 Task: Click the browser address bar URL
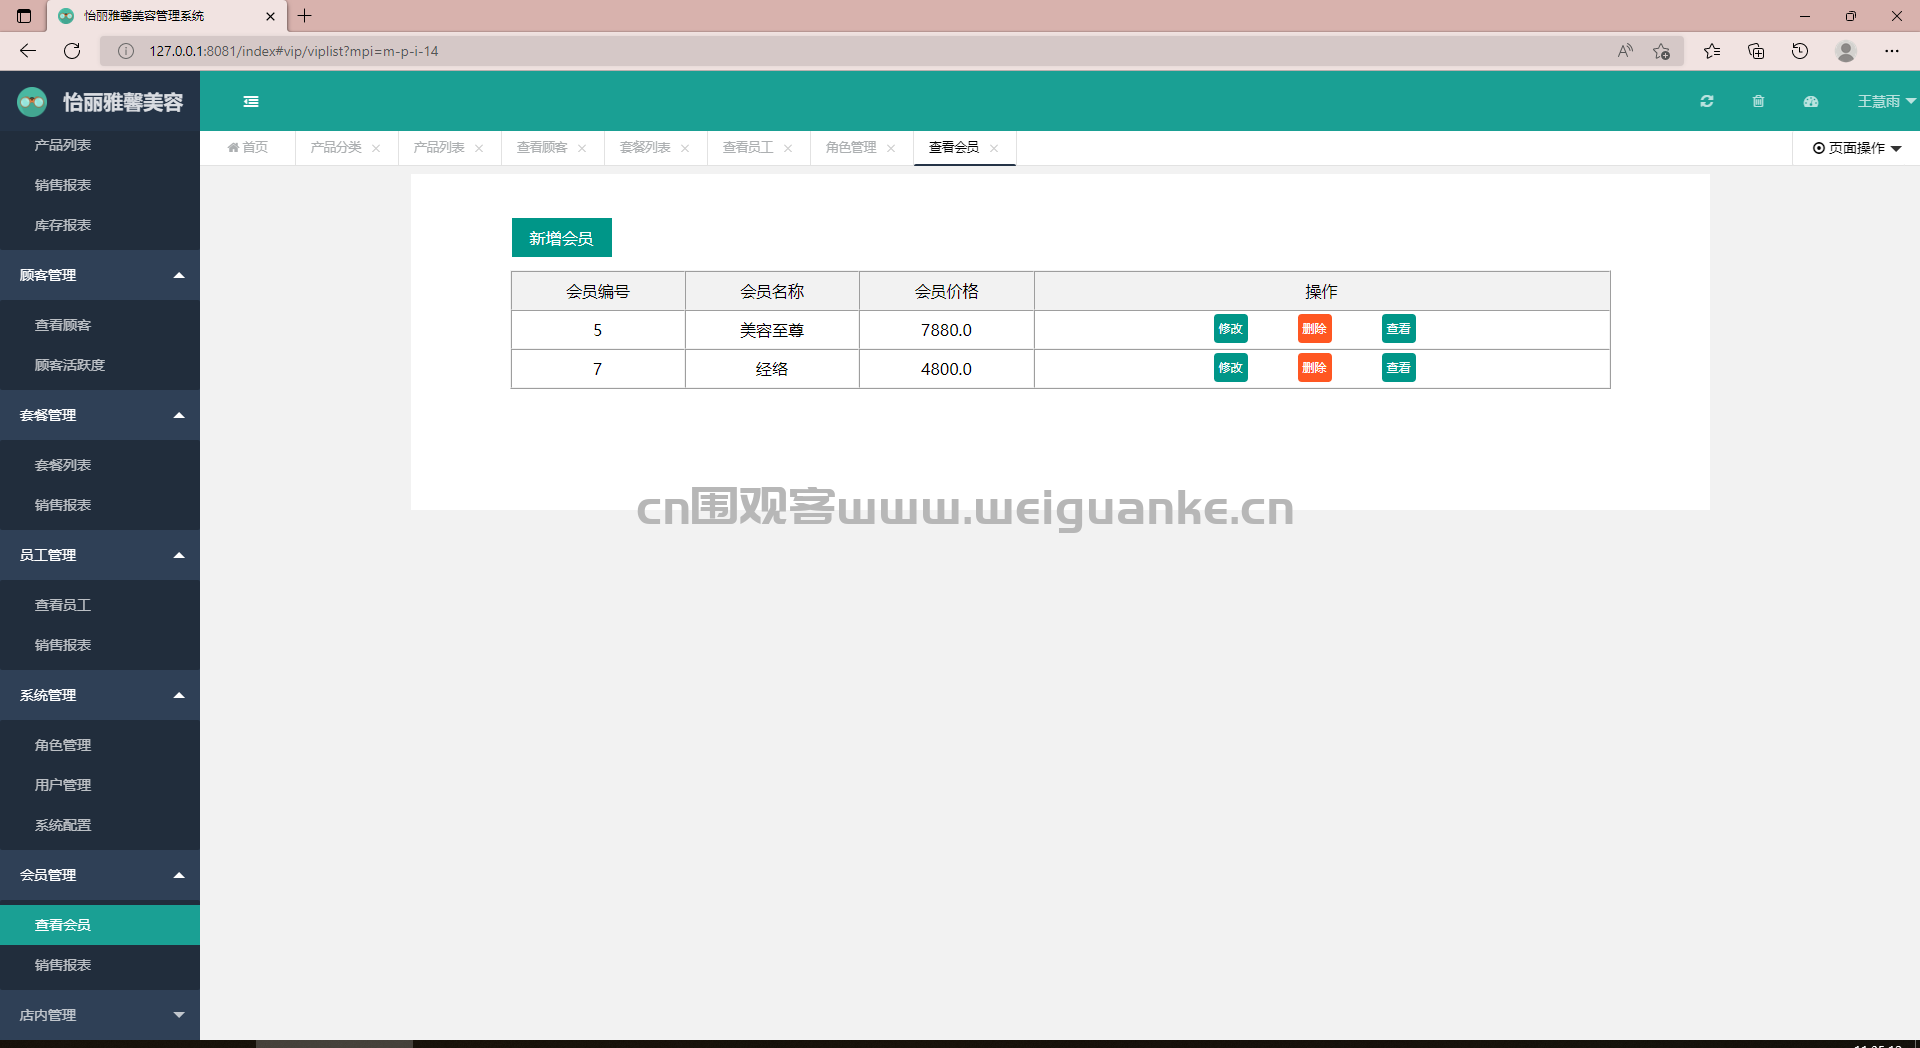coord(294,51)
